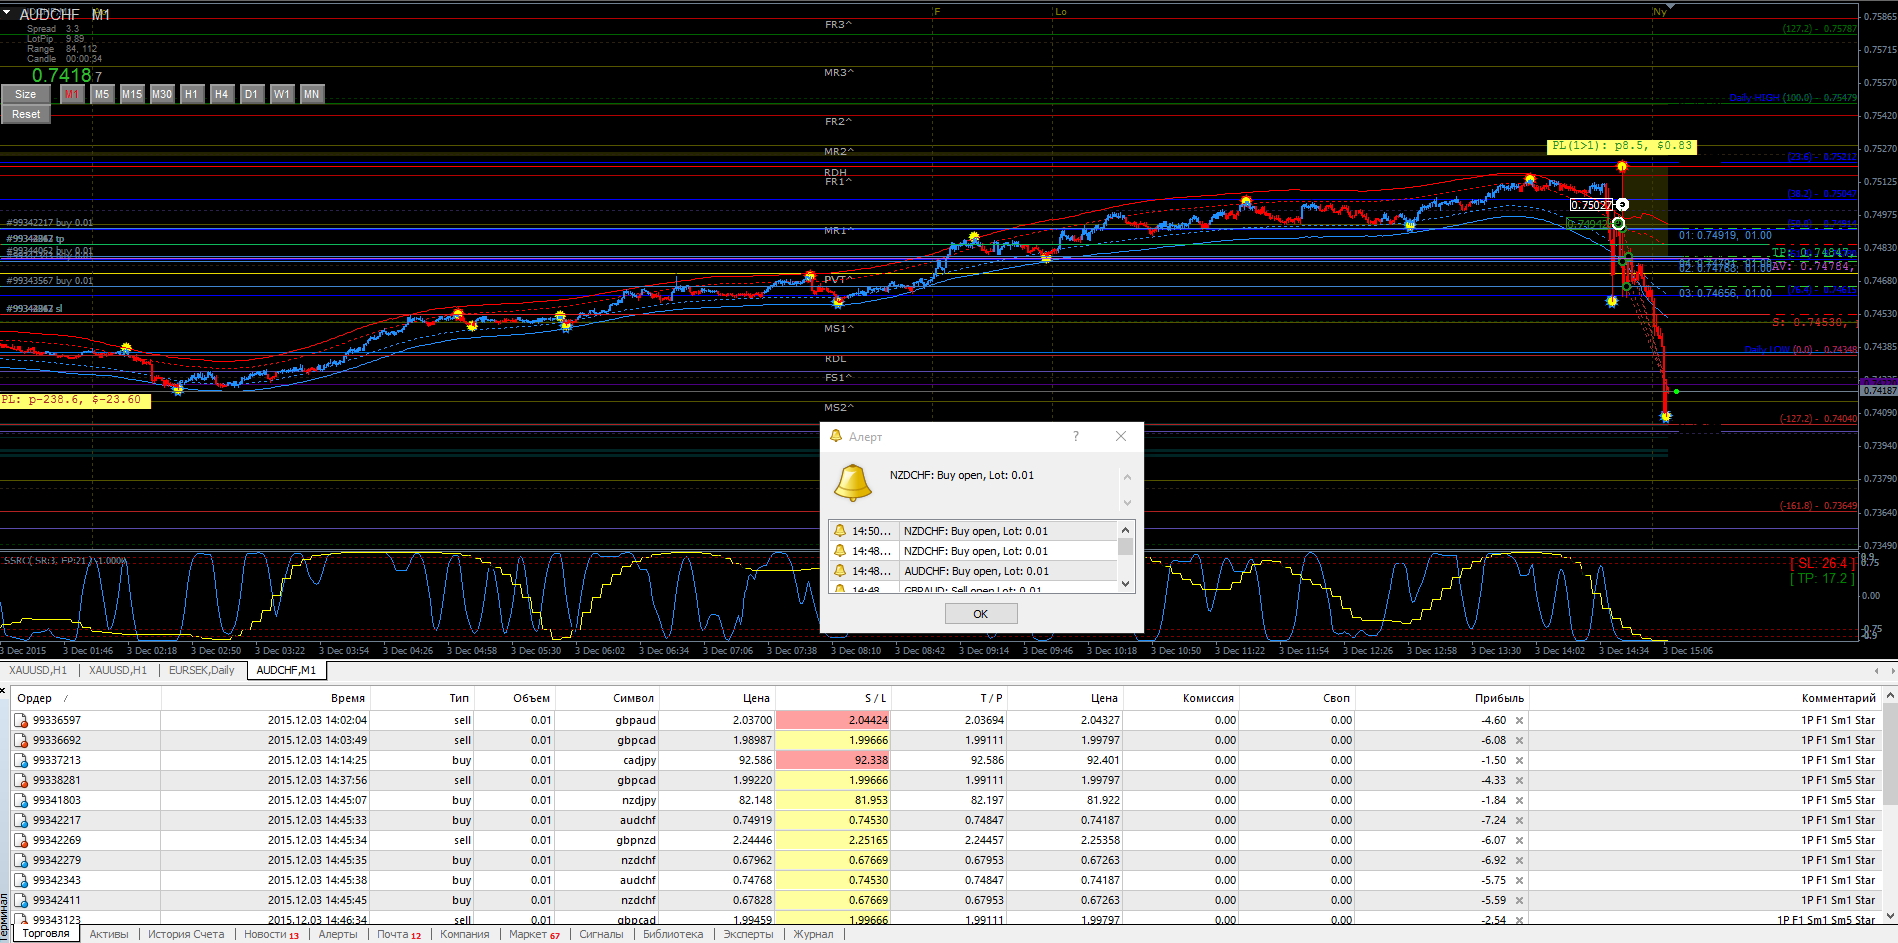1898x943 pixels.
Task: Click the help question mark in Alert dialog
Action: click(1076, 436)
